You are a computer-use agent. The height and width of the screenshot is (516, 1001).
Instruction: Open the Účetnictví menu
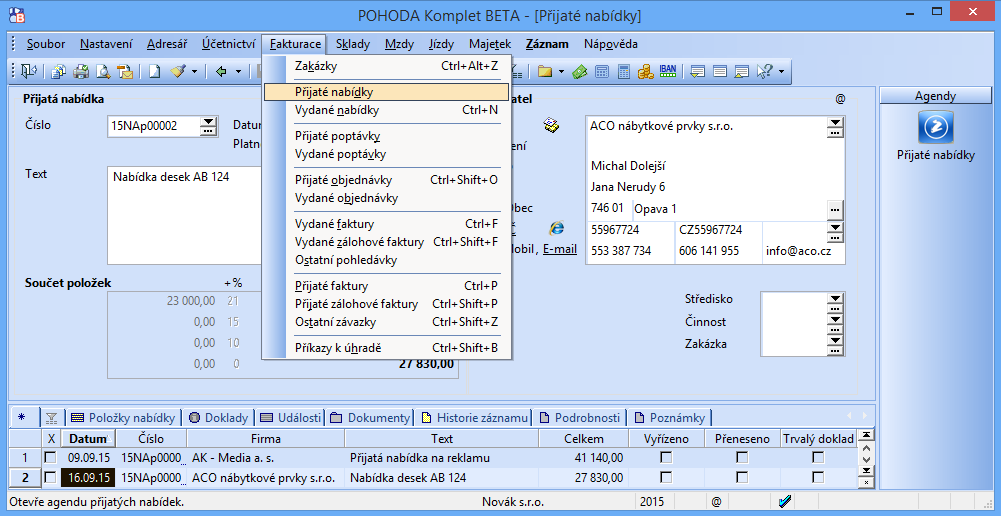click(x=228, y=44)
